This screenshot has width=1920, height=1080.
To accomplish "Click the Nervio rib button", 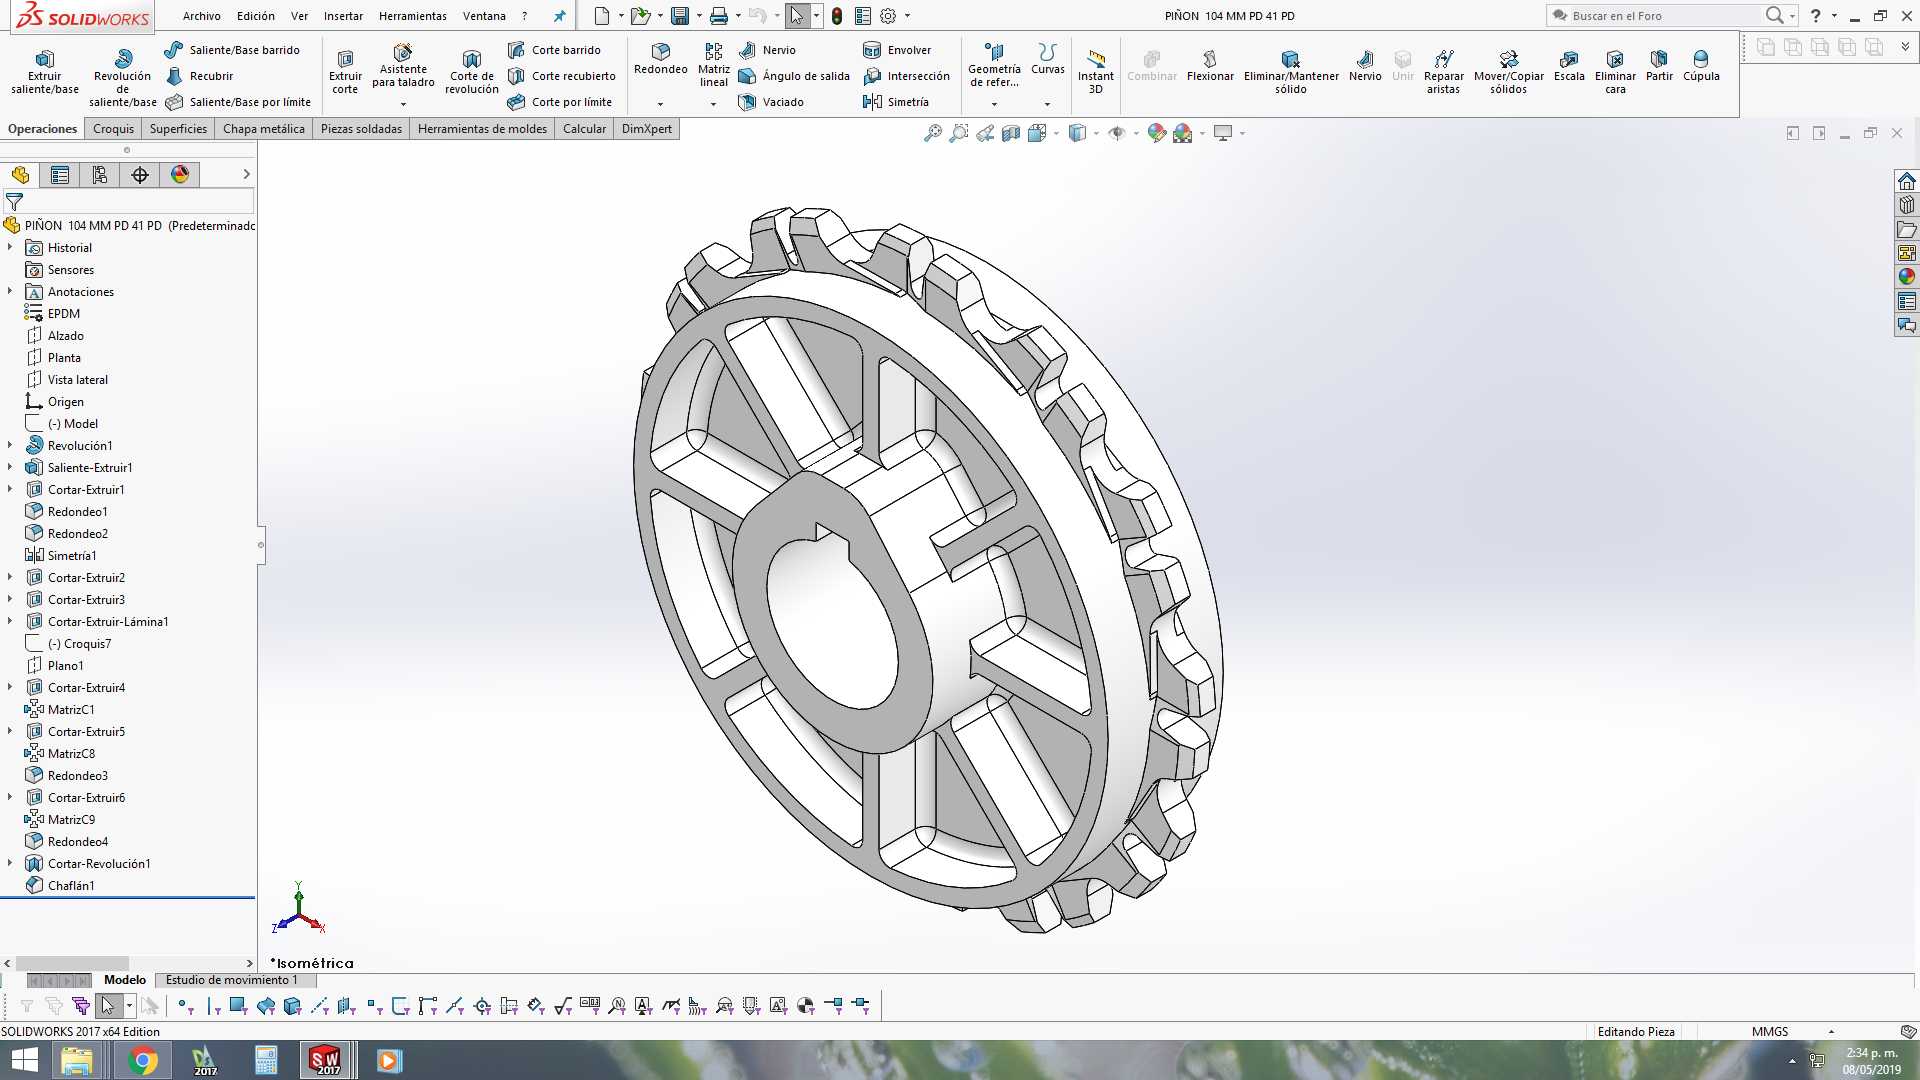I will pyautogui.click(x=767, y=50).
